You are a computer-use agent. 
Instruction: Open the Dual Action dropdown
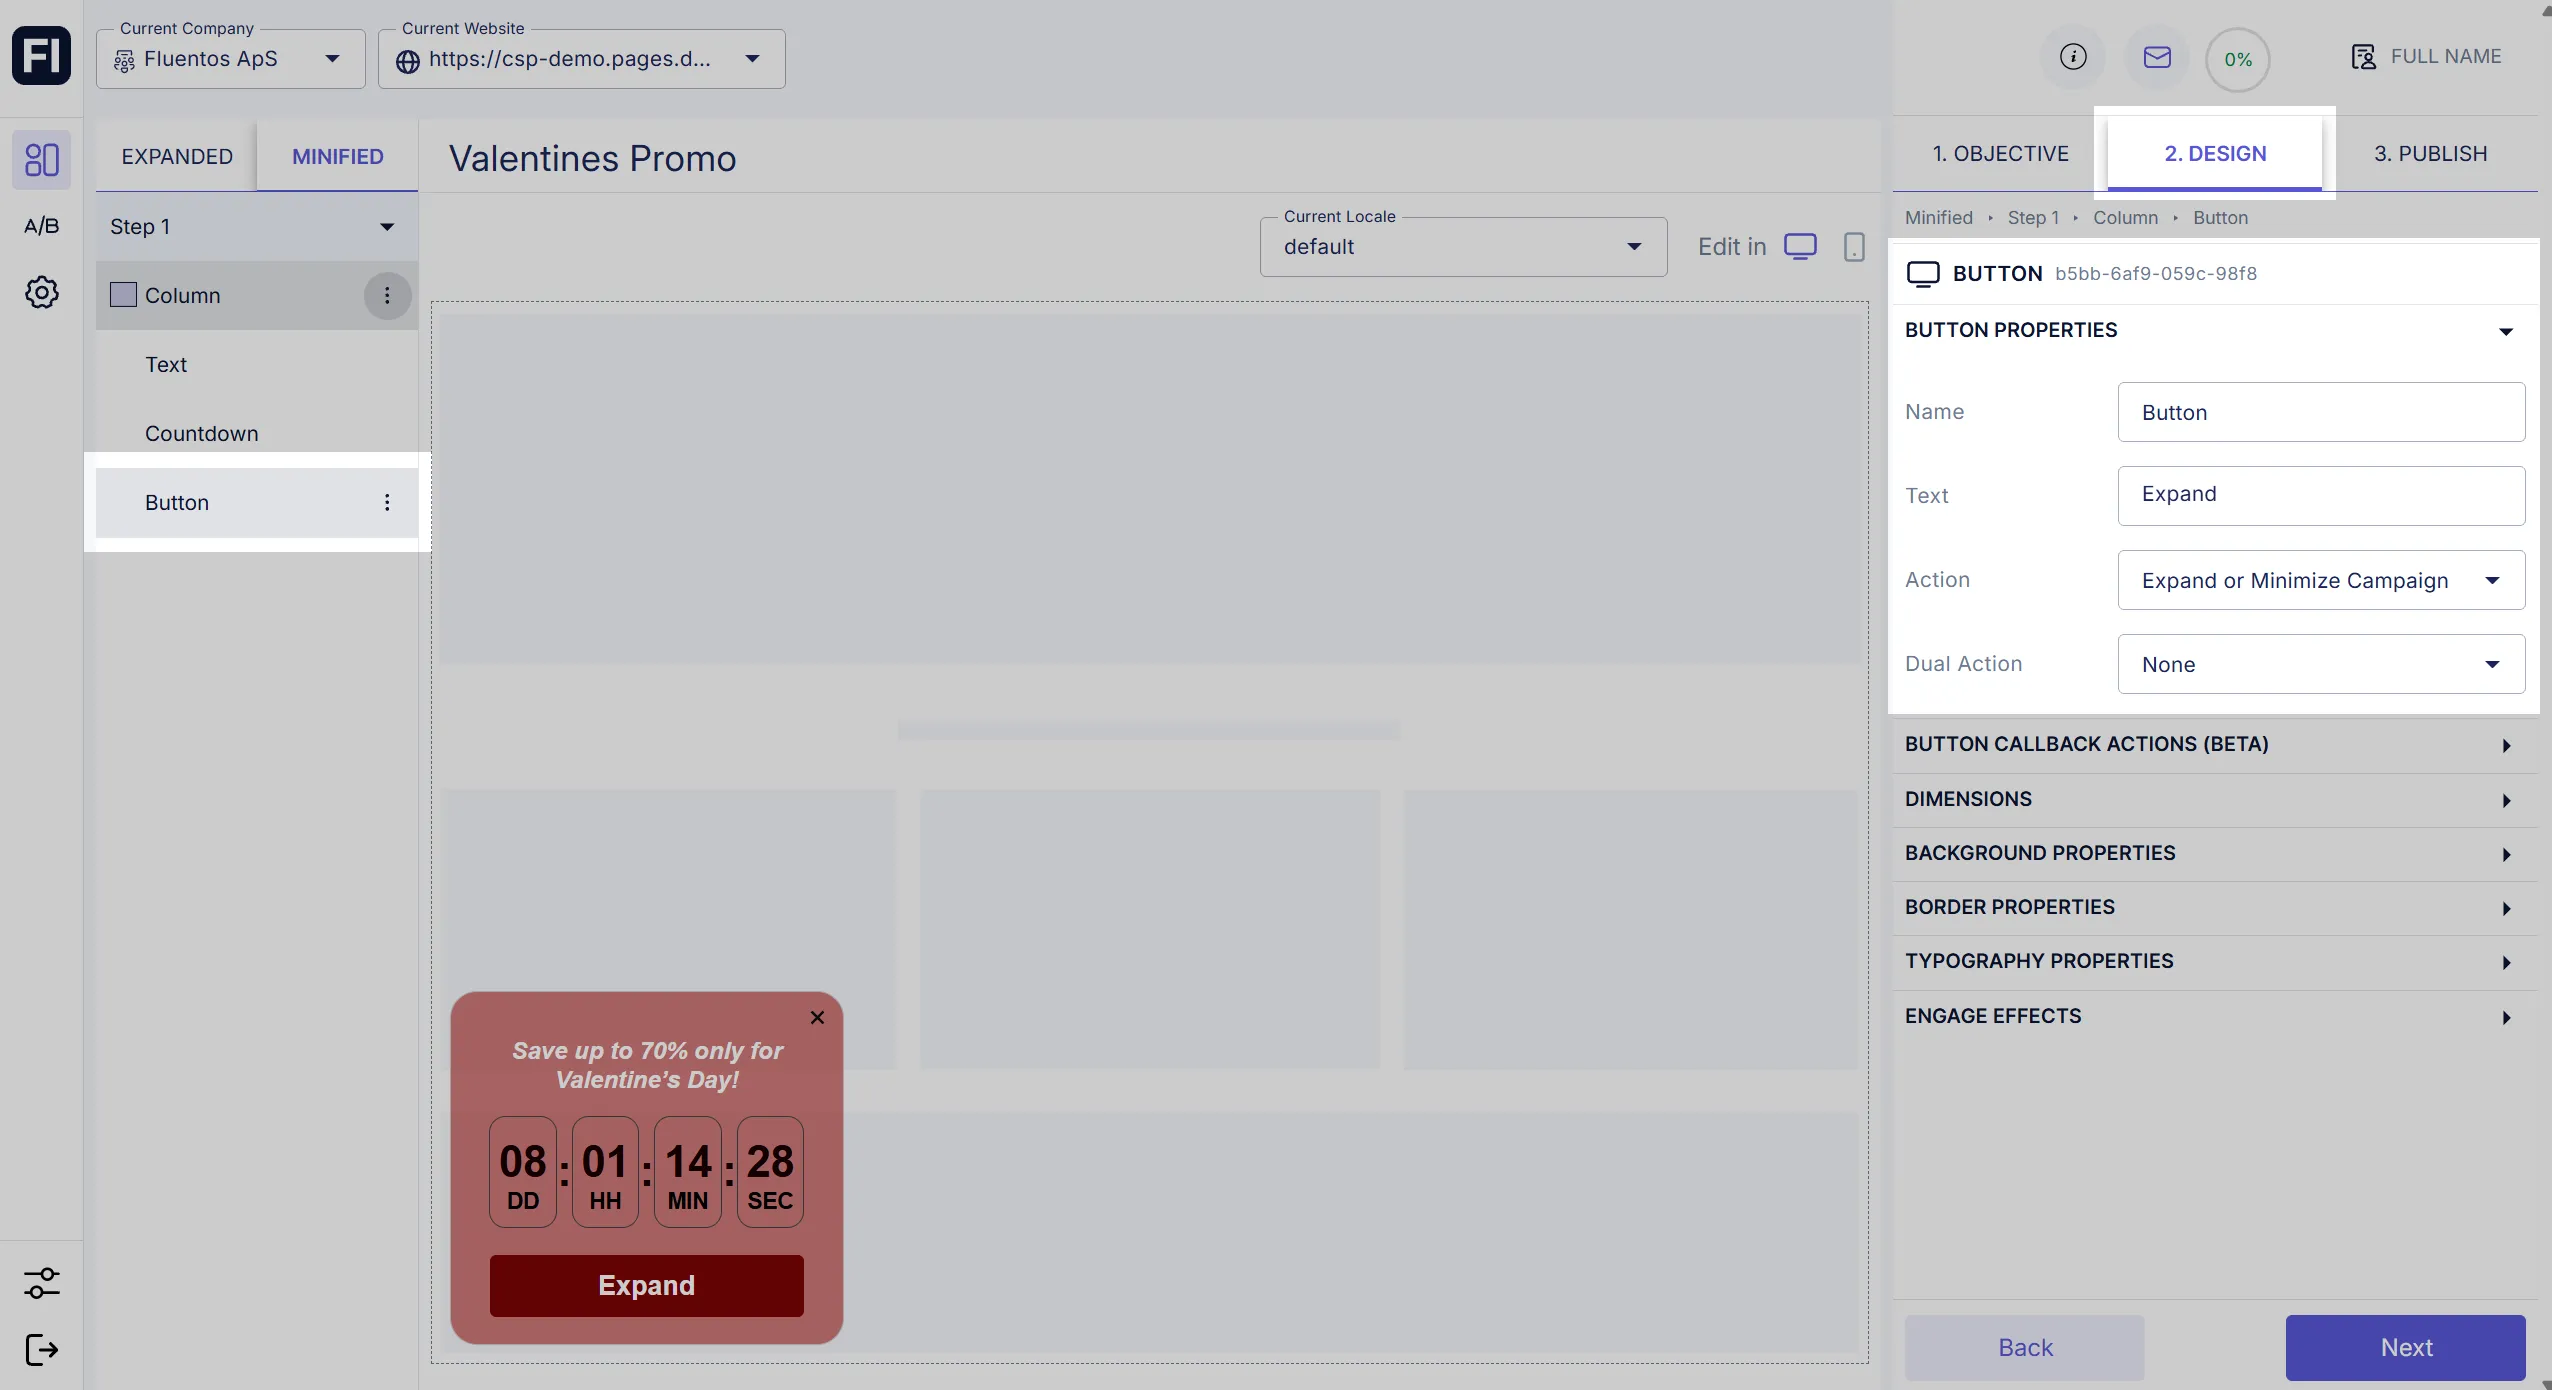coord(2320,664)
